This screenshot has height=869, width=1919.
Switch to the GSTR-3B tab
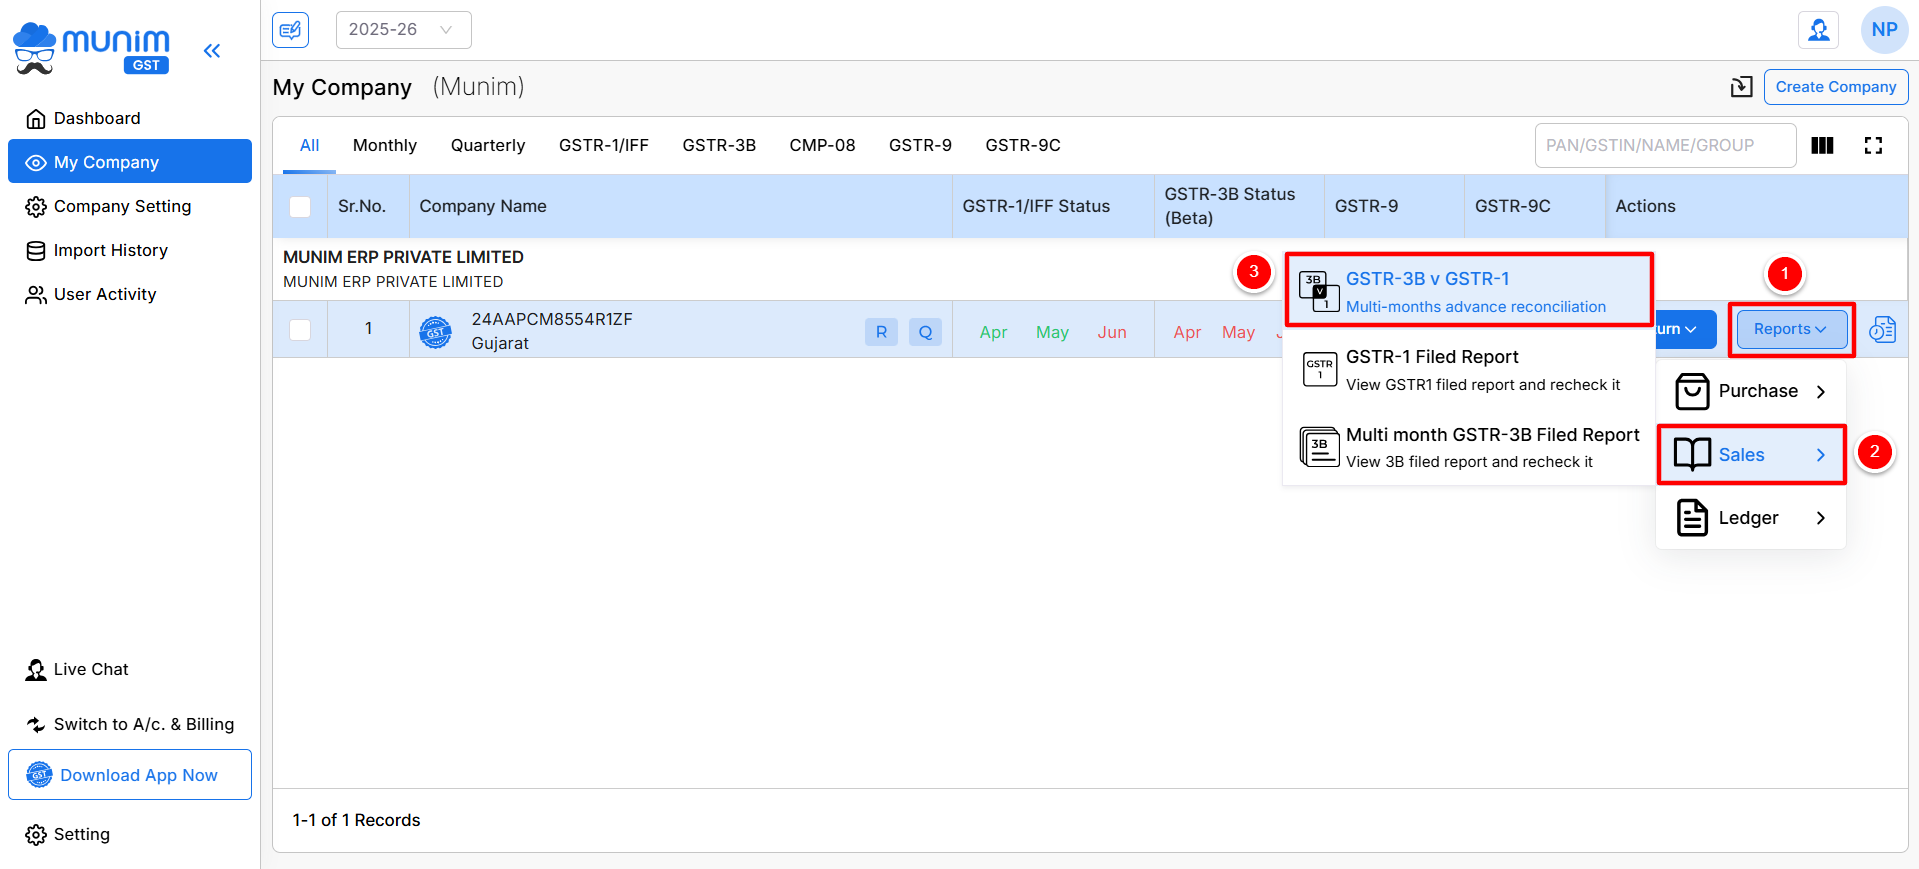tap(719, 146)
